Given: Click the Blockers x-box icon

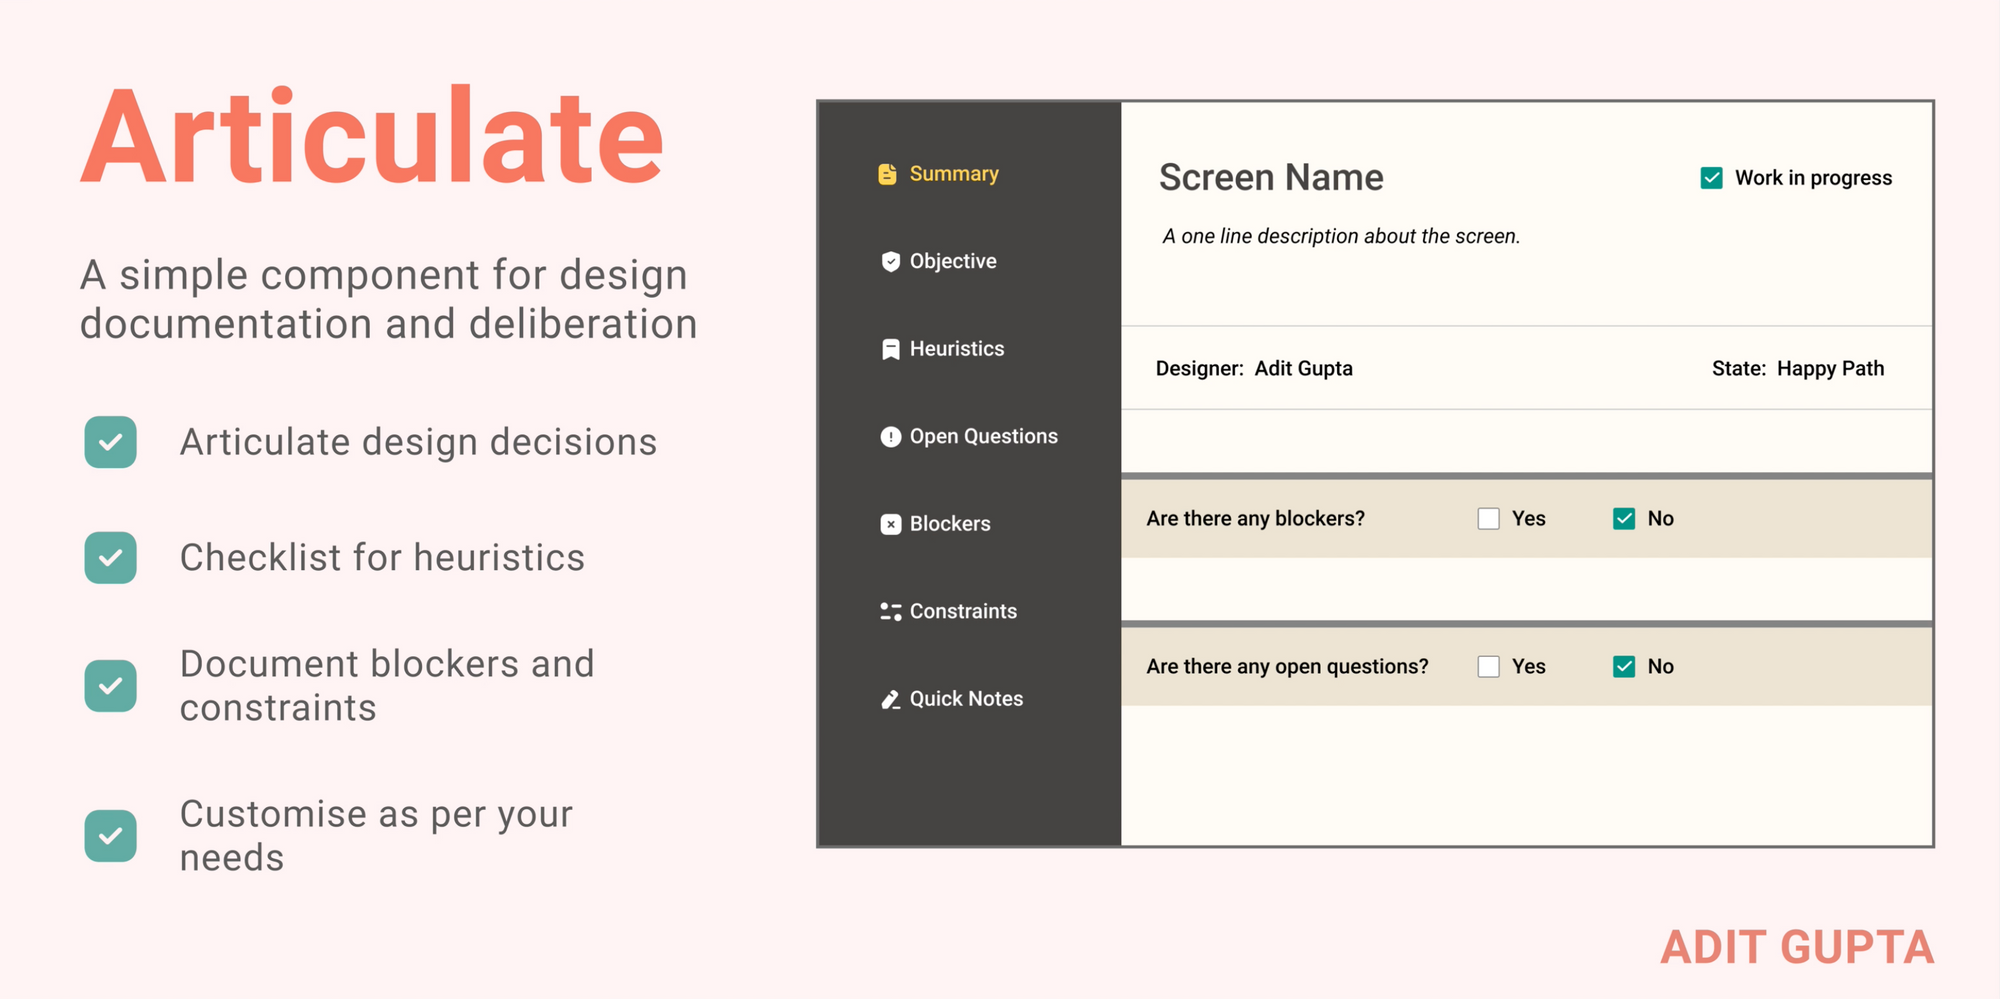Looking at the screenshot, I should click(x=890, y=524).
